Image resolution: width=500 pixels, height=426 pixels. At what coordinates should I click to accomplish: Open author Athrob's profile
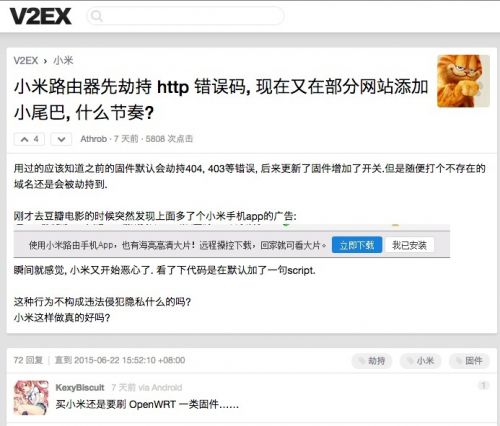coord(93,139)
